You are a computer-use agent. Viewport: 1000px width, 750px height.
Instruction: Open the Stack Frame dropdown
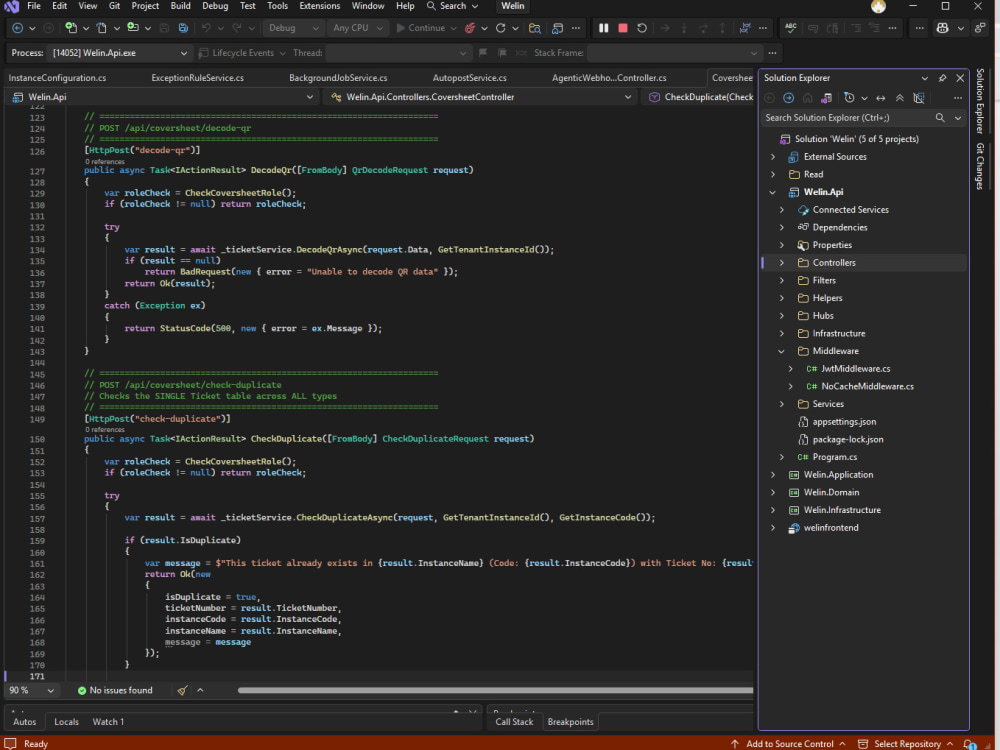point(673,53)
